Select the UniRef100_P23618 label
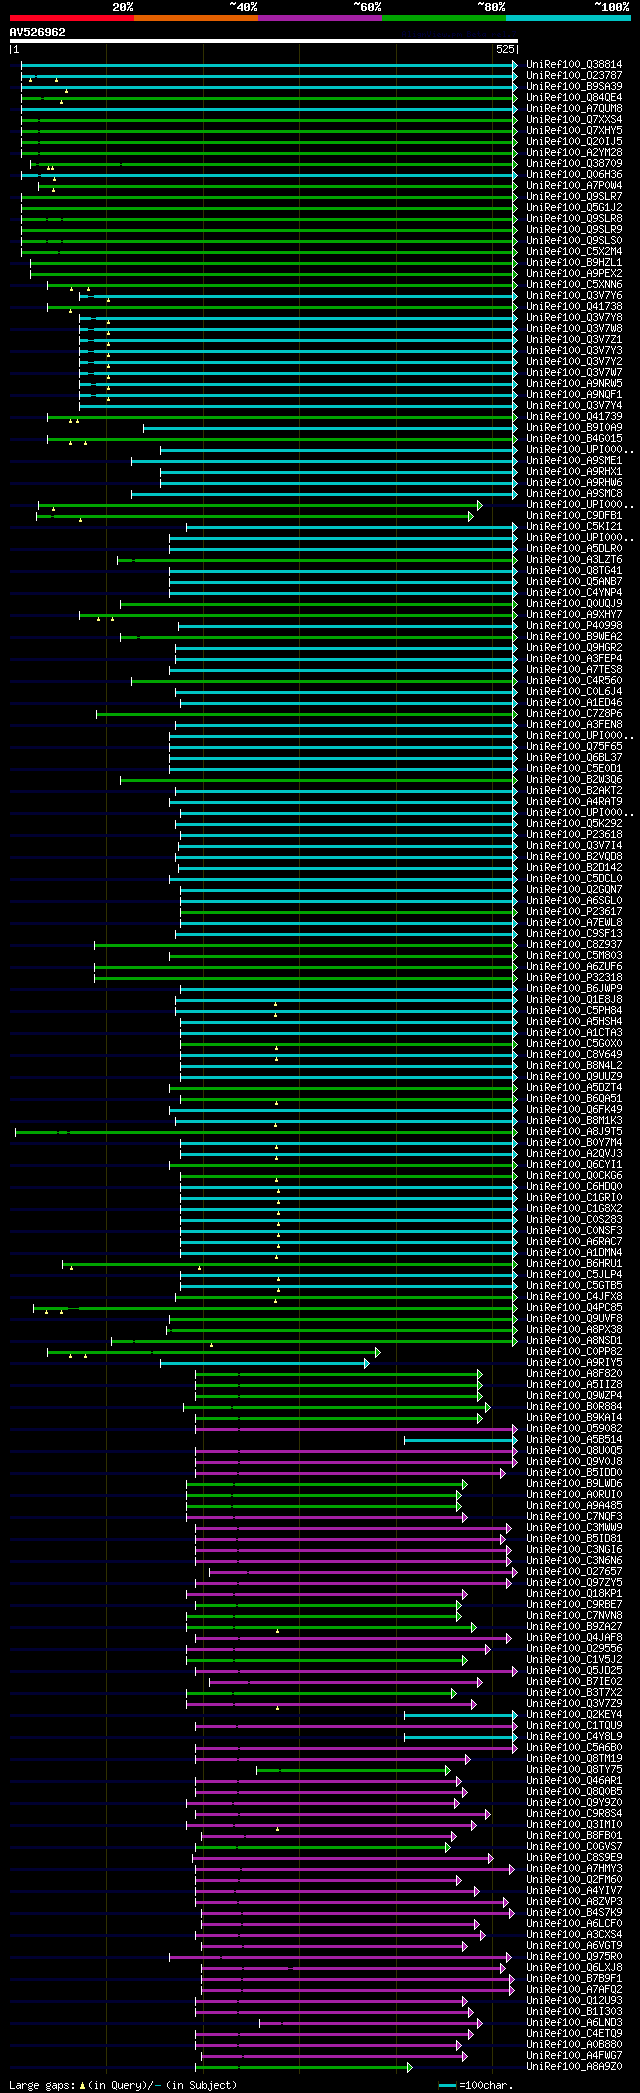The image size is (640, 2093). pyautogui.click(x=574, y=835)
